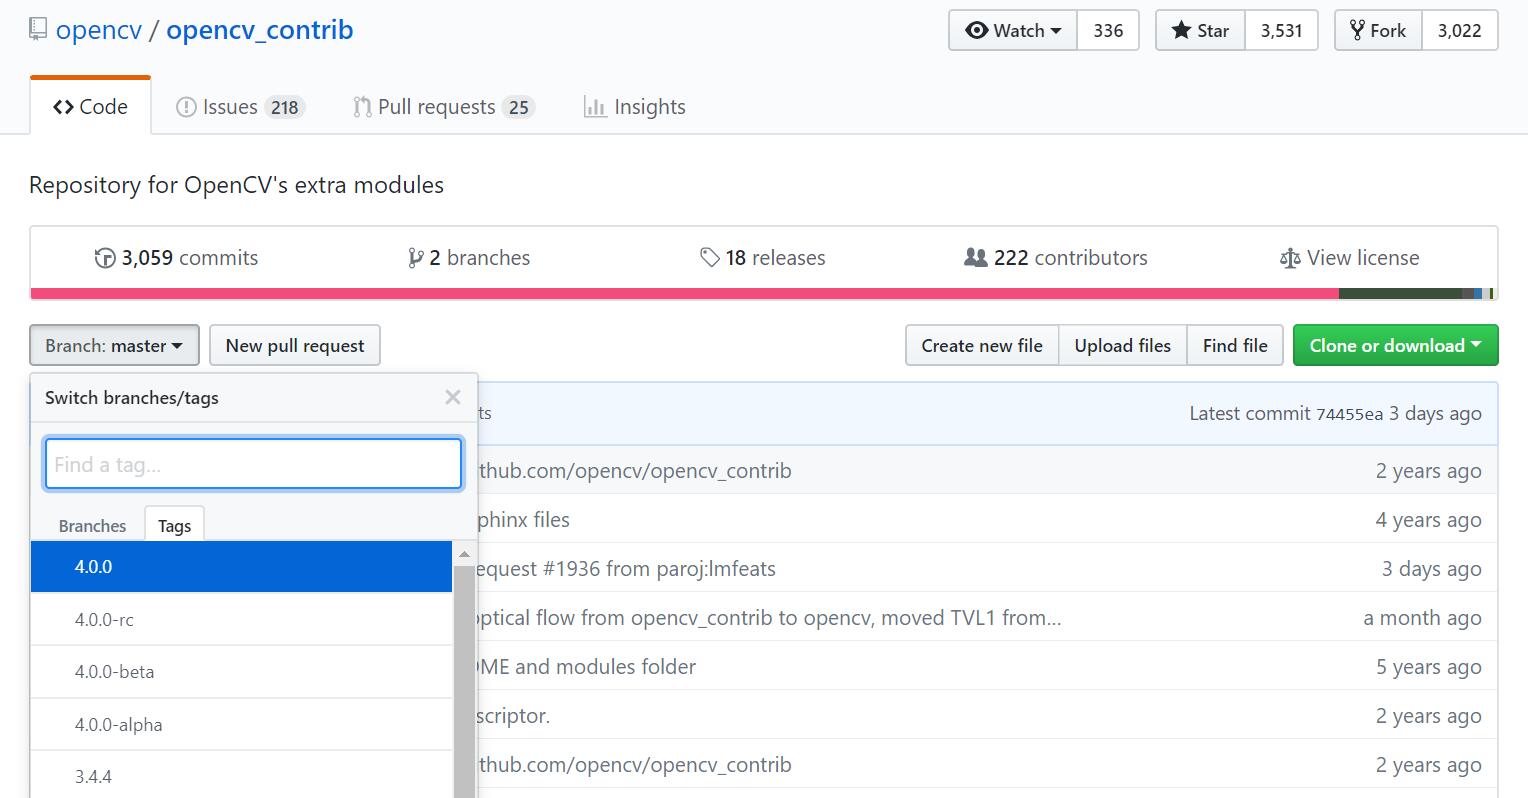The height and width of the screenshot is (798, 1528).
Task: Click the tag list scroll-up arrow
Action: click(464, 554)
